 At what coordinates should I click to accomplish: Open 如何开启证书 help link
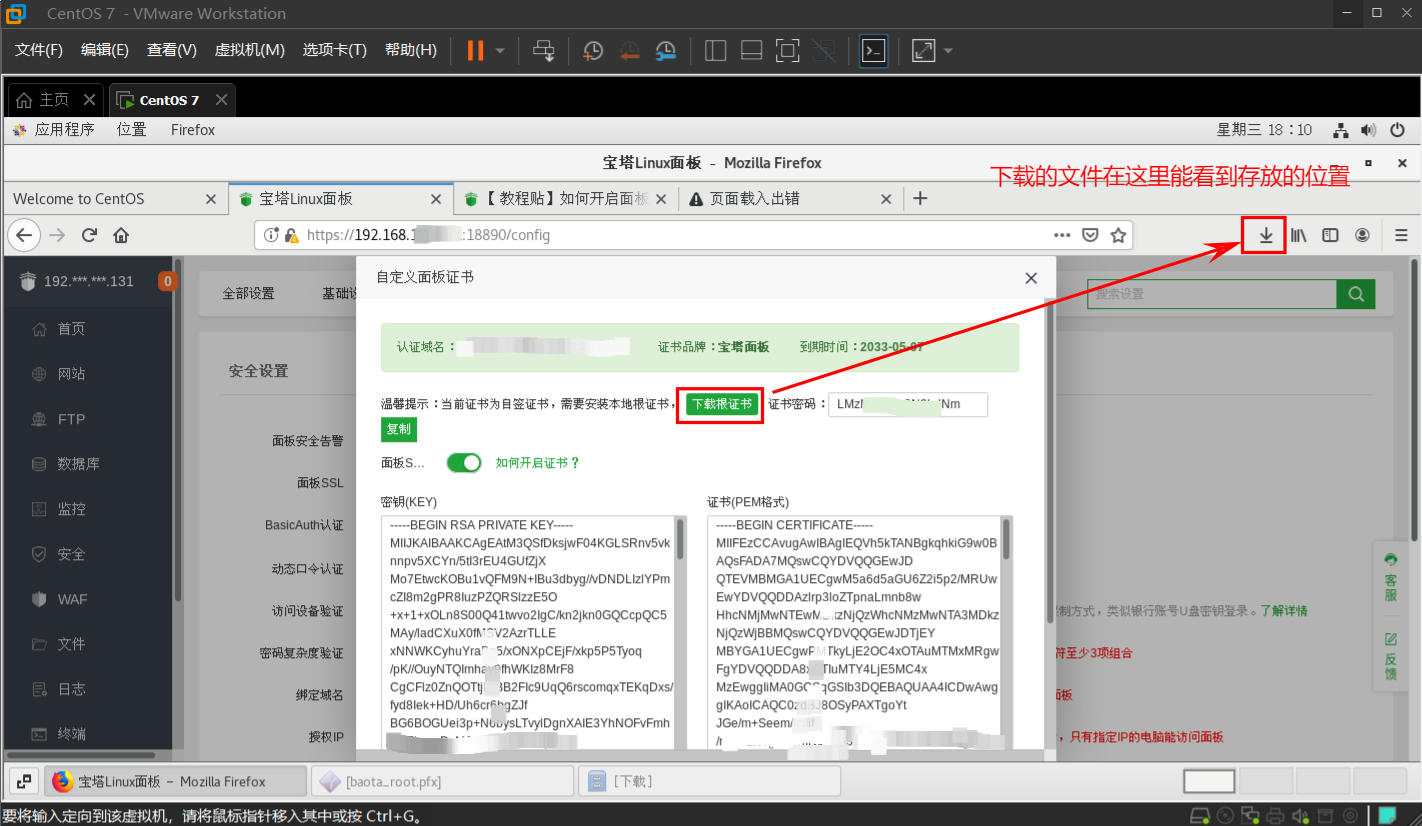(x=537, y=463)
